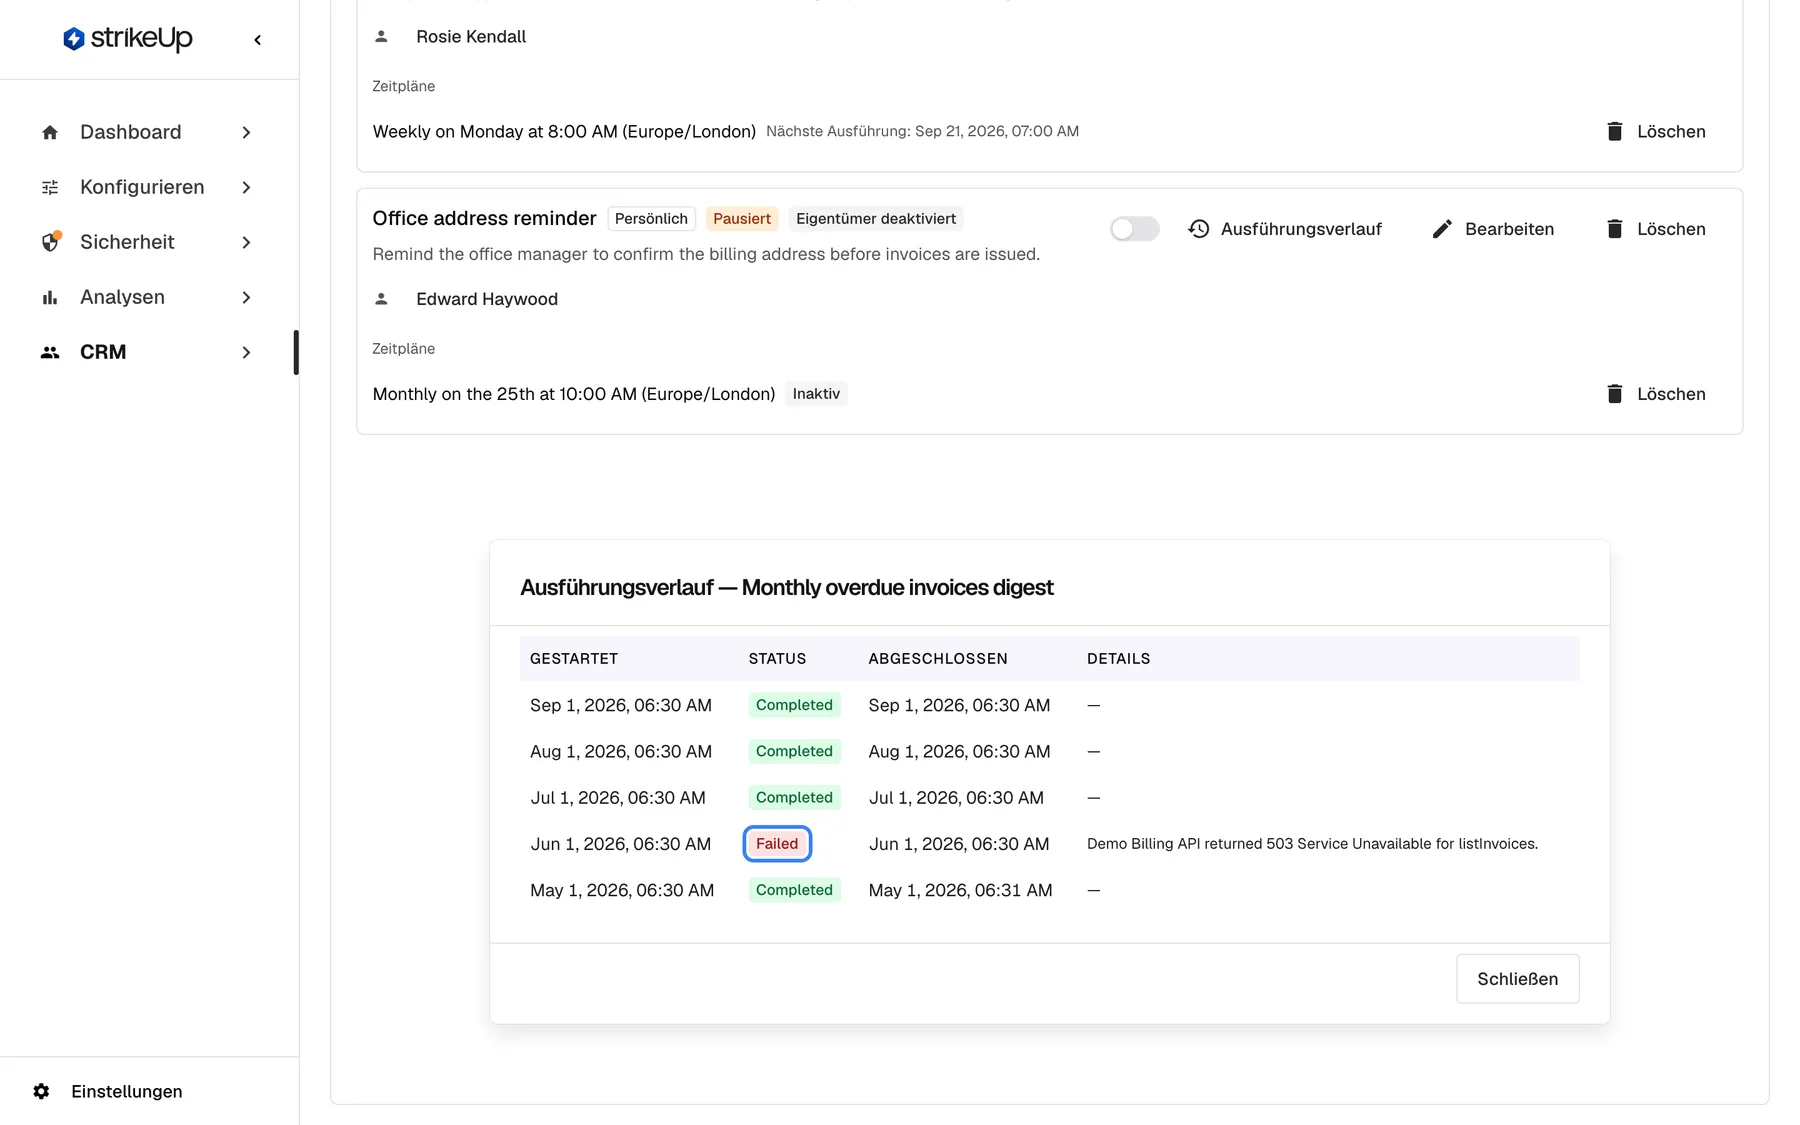The image size is (1800, 1125).
Task: Click the strikeUp logo
Action: pos(127,39)
